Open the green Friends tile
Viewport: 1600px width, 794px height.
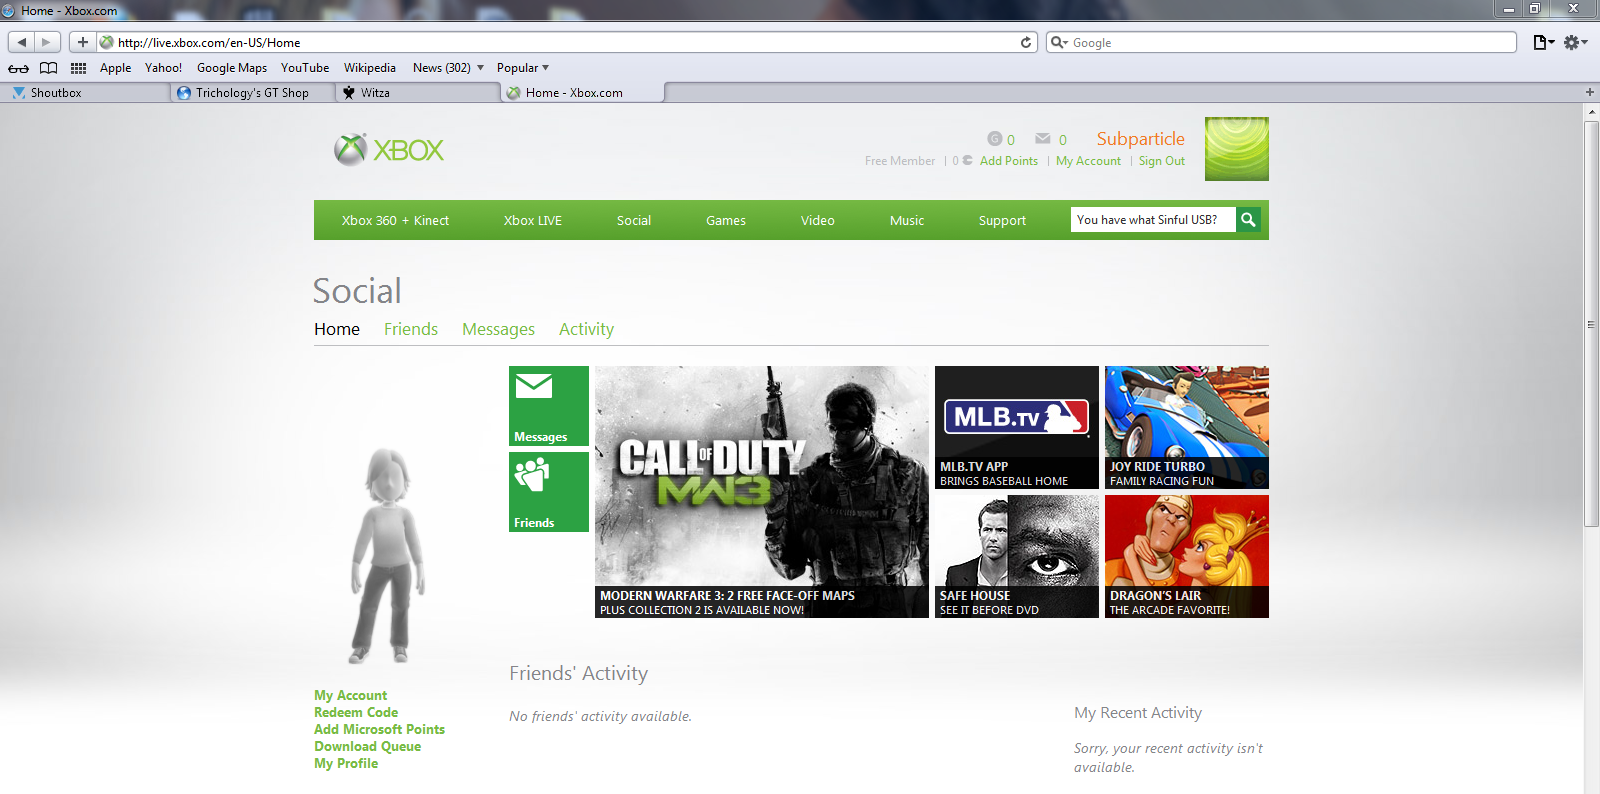pyautogui.click(x=549, y=492)
